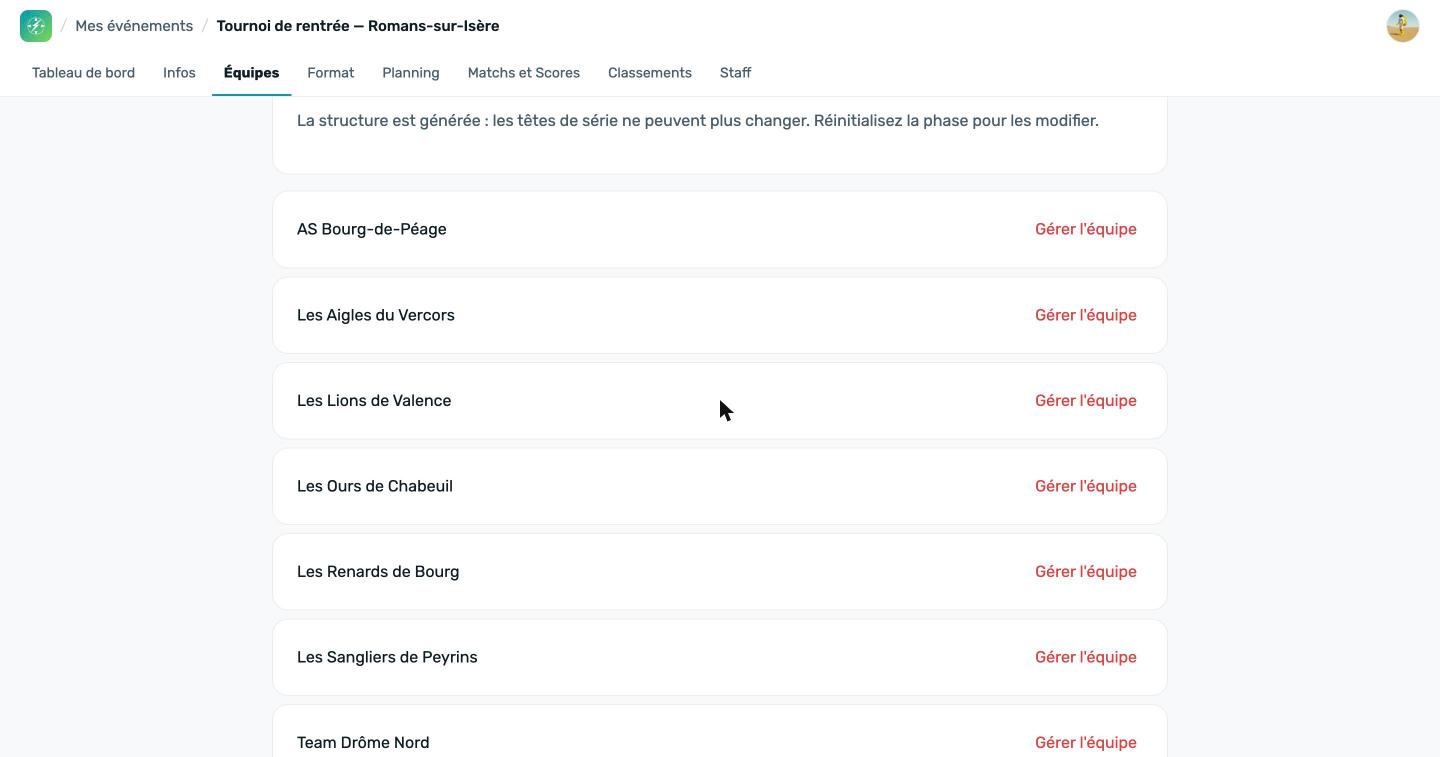Select the AS Bourg-de-Péage team name
1440x757 pixels.
click(x=372, y=229)
